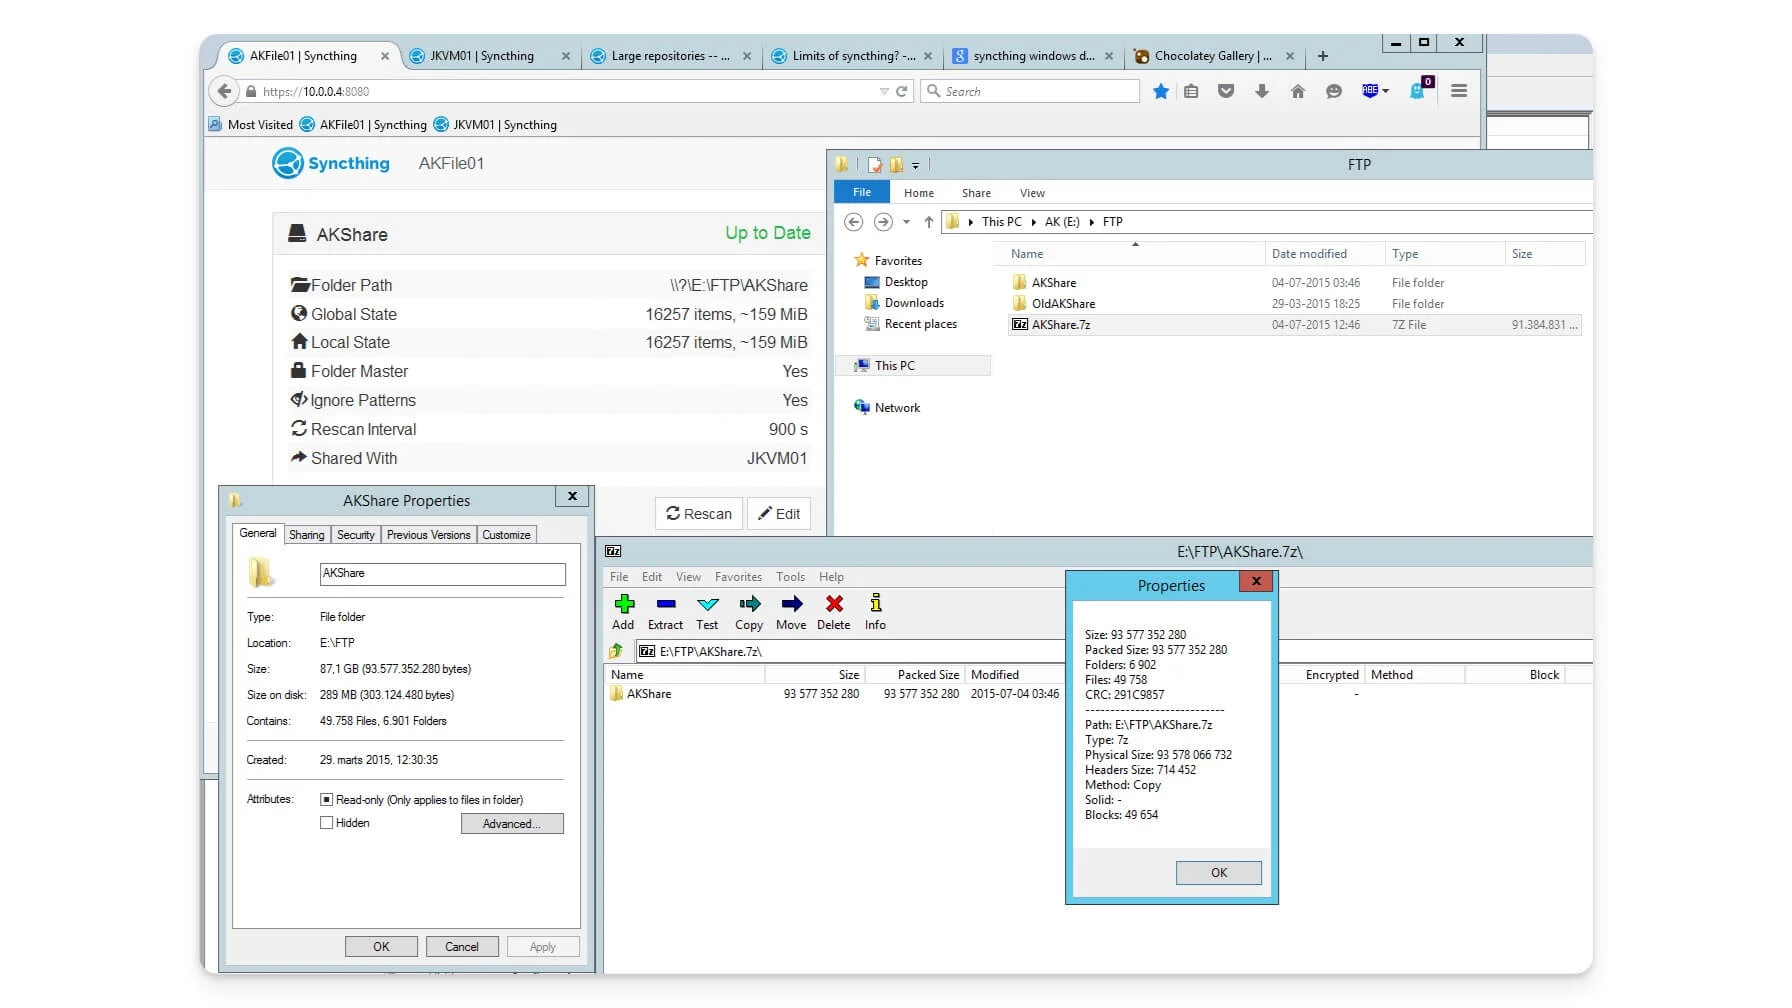Screen dimensions: 1792x1008
Task: Click Advanced... button in AKShare Properties
Action: click(512, 824)
